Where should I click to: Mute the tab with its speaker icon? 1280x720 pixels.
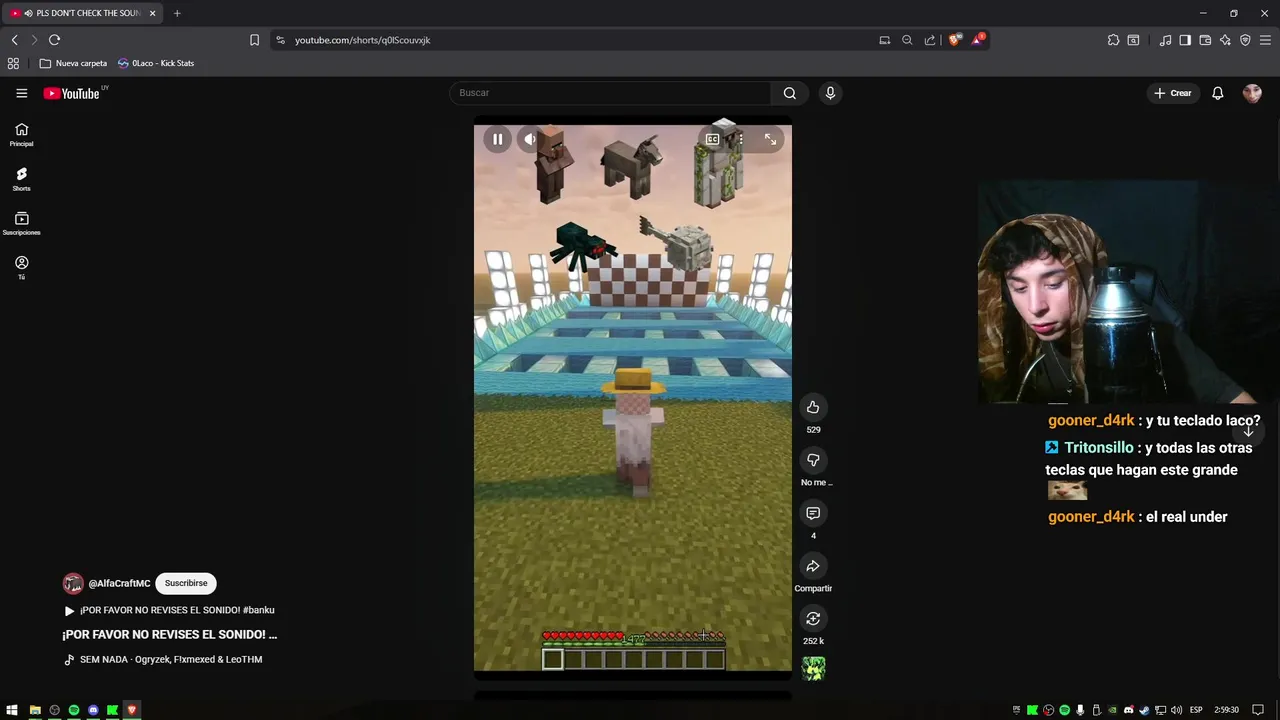28,13
